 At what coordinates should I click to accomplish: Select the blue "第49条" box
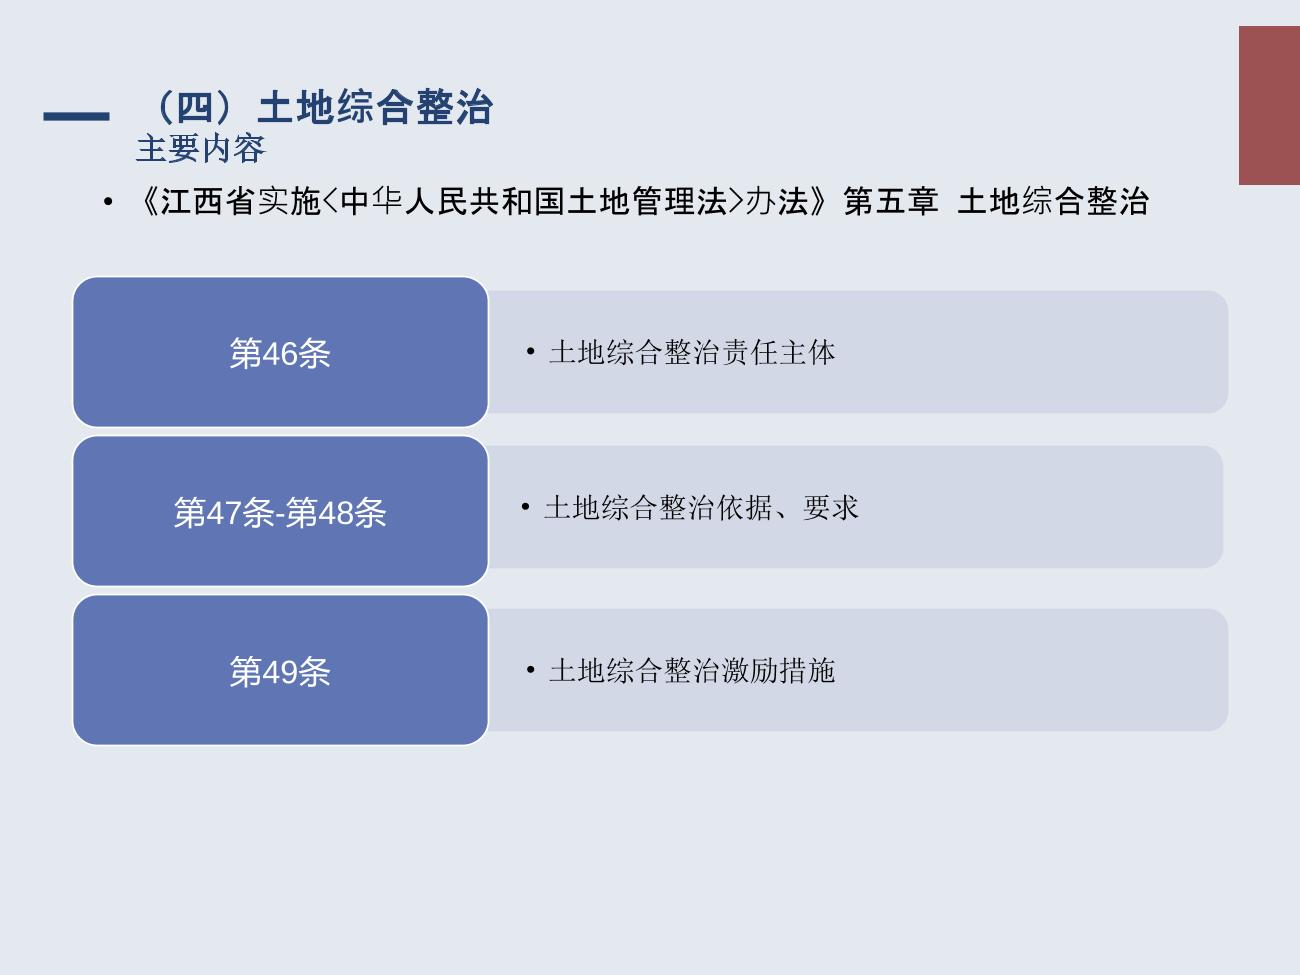[x=280, y=671]
